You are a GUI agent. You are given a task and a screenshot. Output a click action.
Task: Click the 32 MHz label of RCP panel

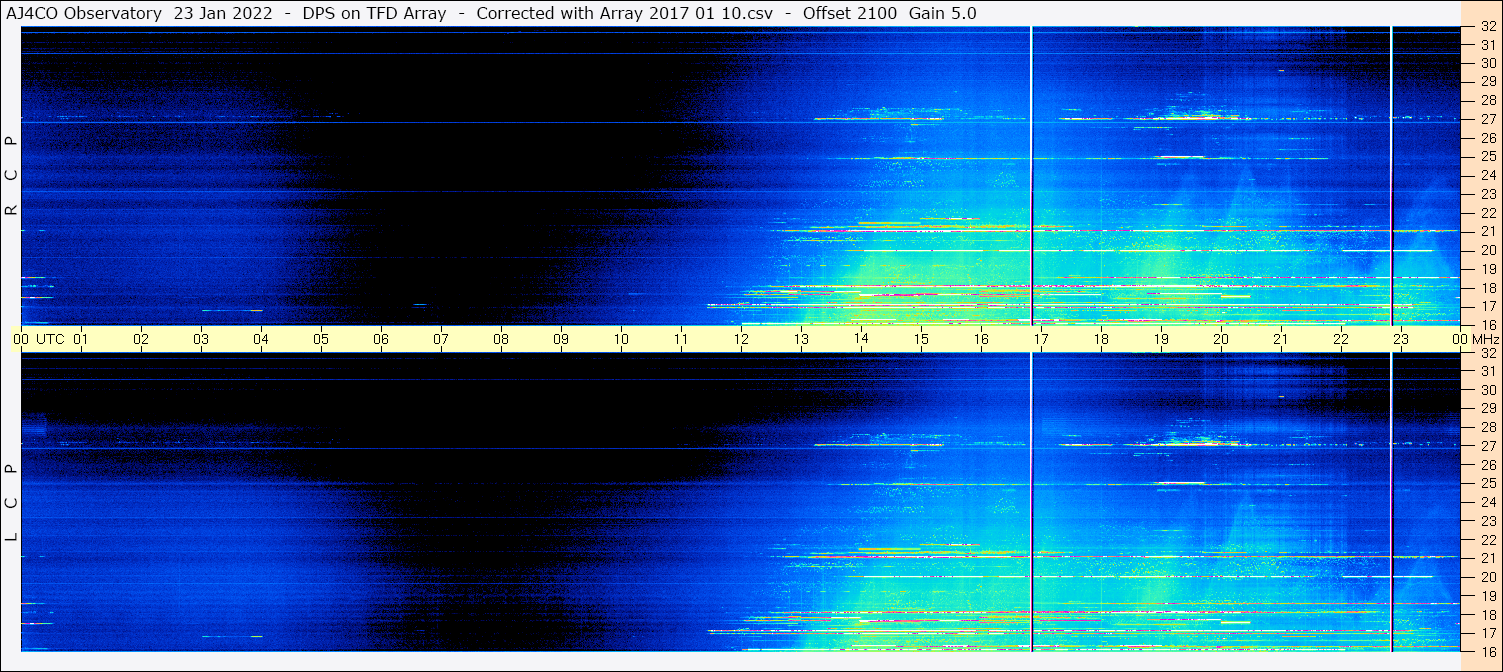pos(1488,27)
